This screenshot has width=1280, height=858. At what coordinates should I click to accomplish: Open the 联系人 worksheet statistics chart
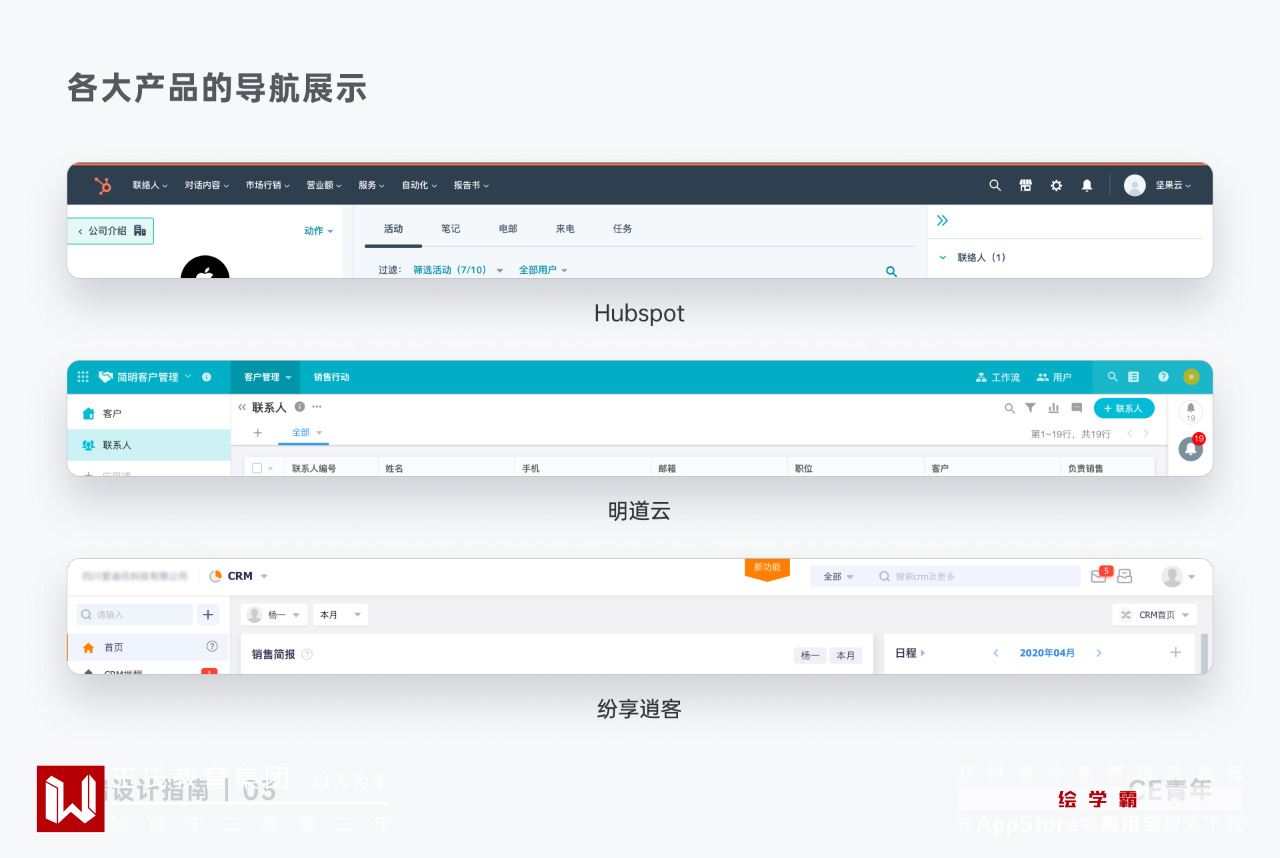[x=1053, y=408]
